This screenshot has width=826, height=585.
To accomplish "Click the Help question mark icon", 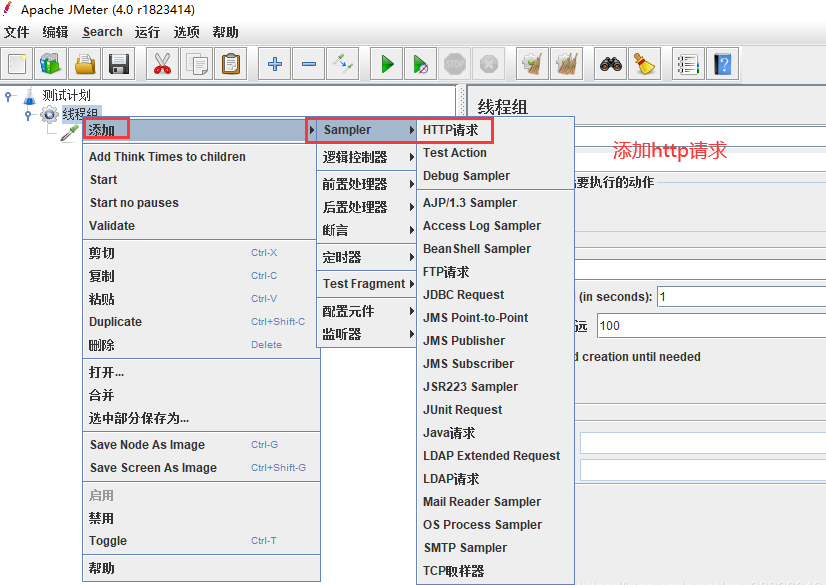I will click(722, 64).
